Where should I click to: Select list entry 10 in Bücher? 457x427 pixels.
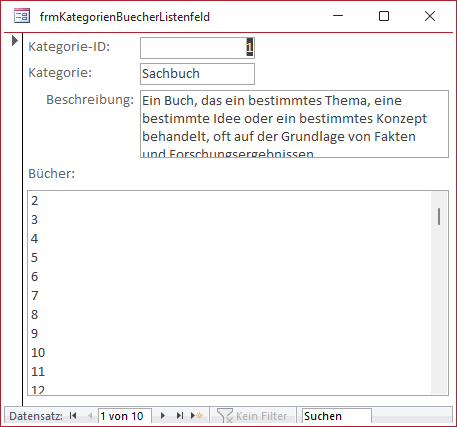coord(229,353)
